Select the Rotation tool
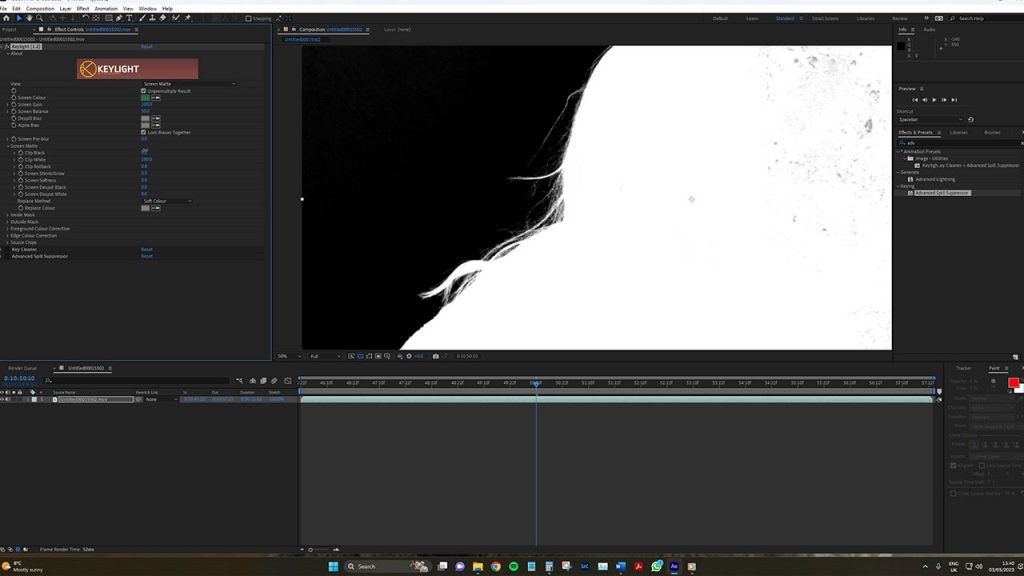 (86, 18)
